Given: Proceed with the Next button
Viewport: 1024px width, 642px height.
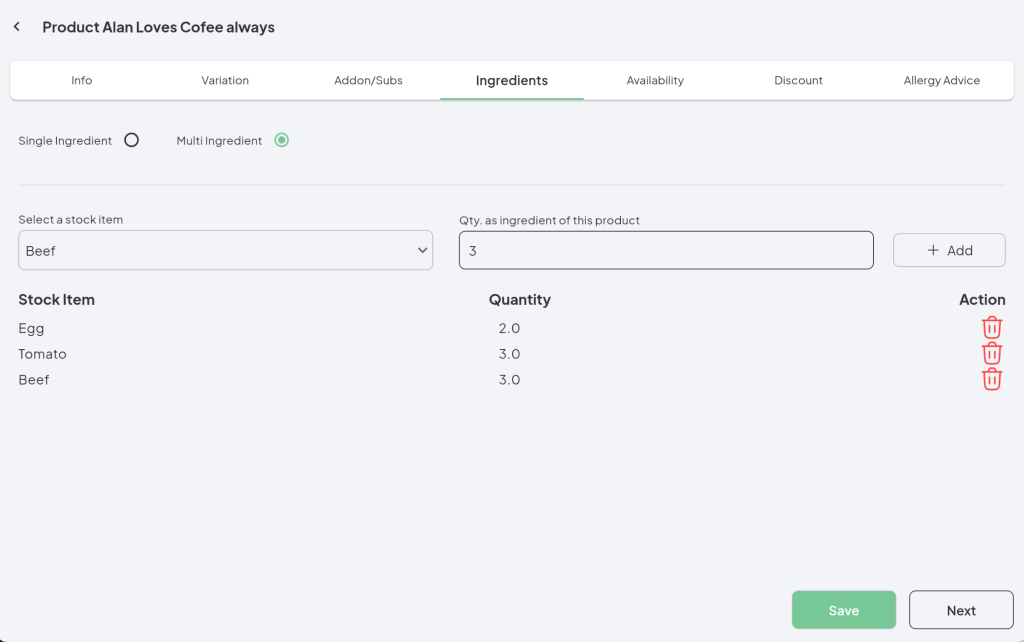Looking at the screenshot, I should [961, 610].
